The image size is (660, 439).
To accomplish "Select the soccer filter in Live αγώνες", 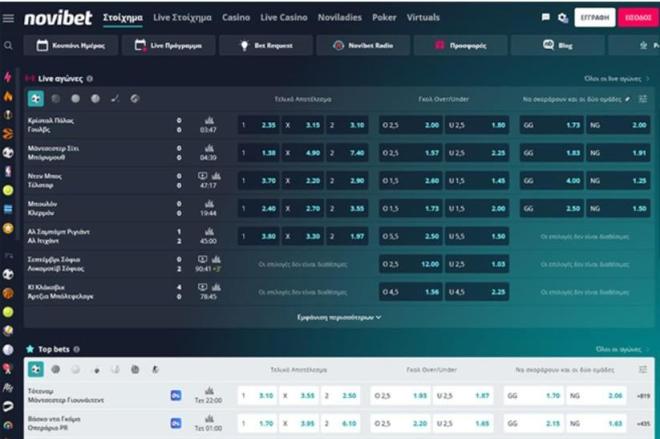I will tap(36, 98).
